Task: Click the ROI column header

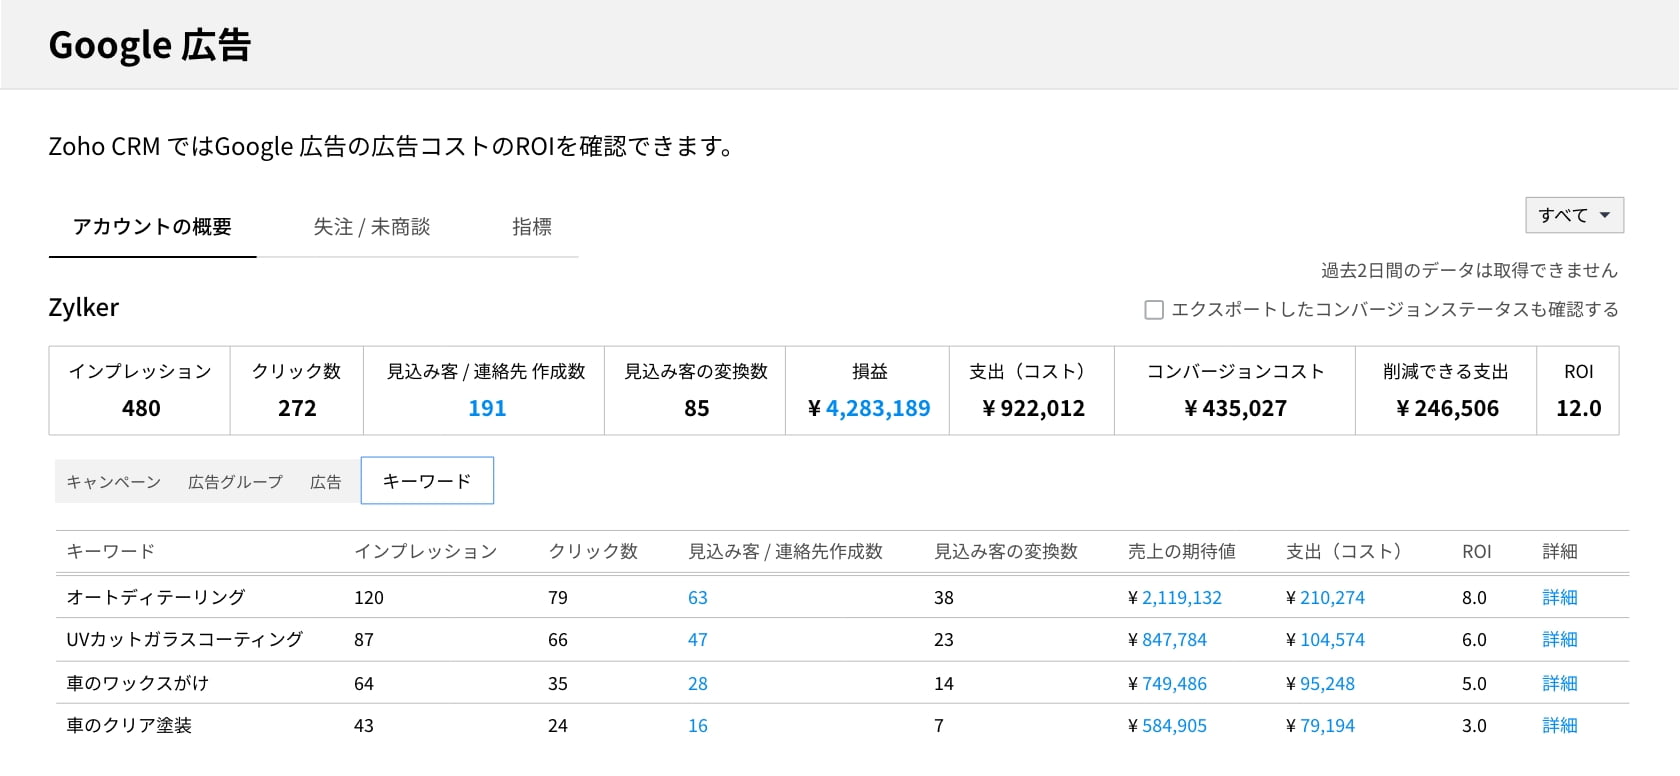Action: (1476, 552)
